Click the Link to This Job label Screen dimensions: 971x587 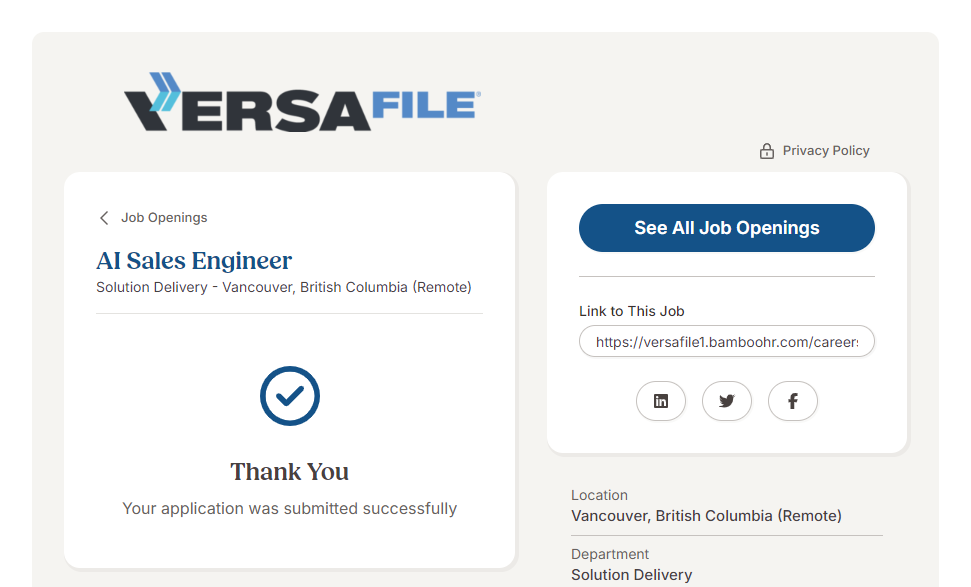pyautogui.click(x=632, y=311)
